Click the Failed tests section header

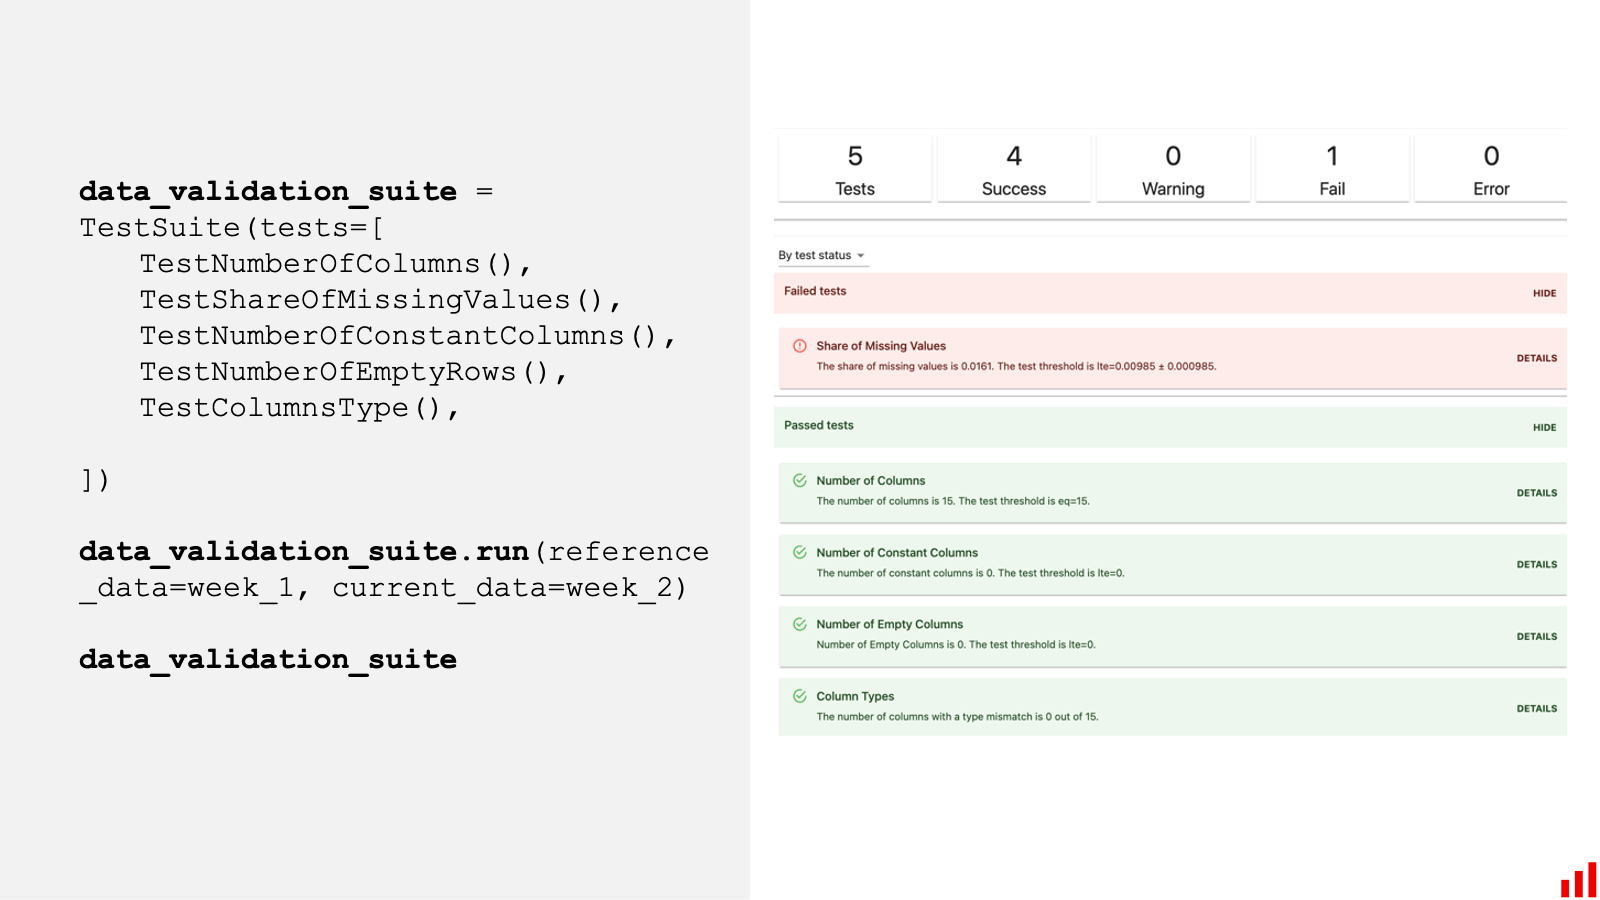pos(815,291)
